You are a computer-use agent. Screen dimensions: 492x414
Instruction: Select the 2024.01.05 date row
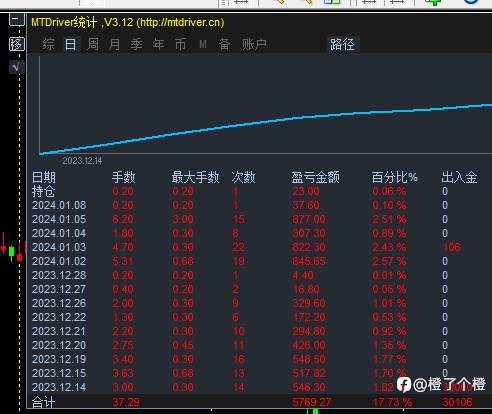59,219
